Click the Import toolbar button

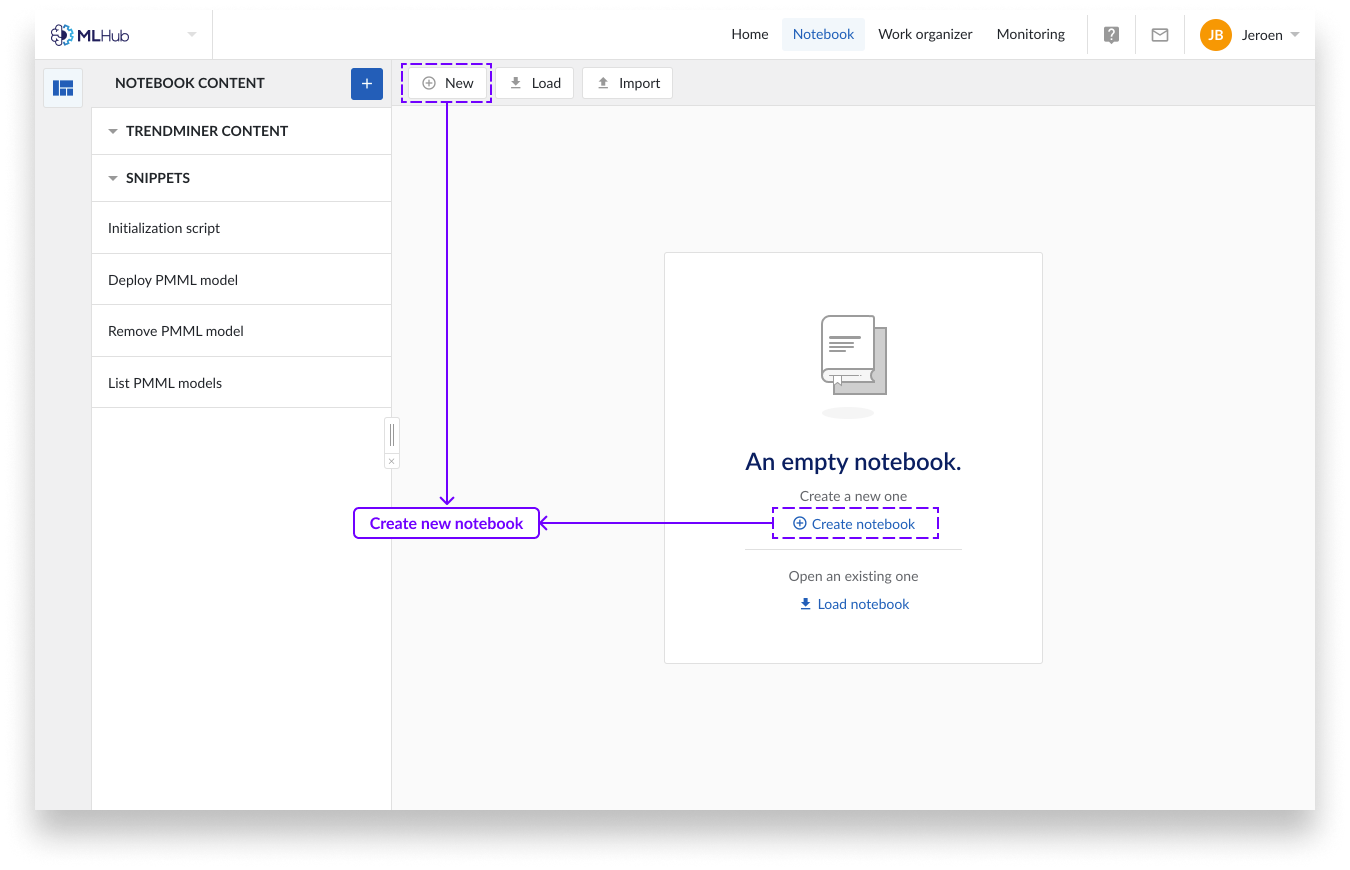[628, 83]
